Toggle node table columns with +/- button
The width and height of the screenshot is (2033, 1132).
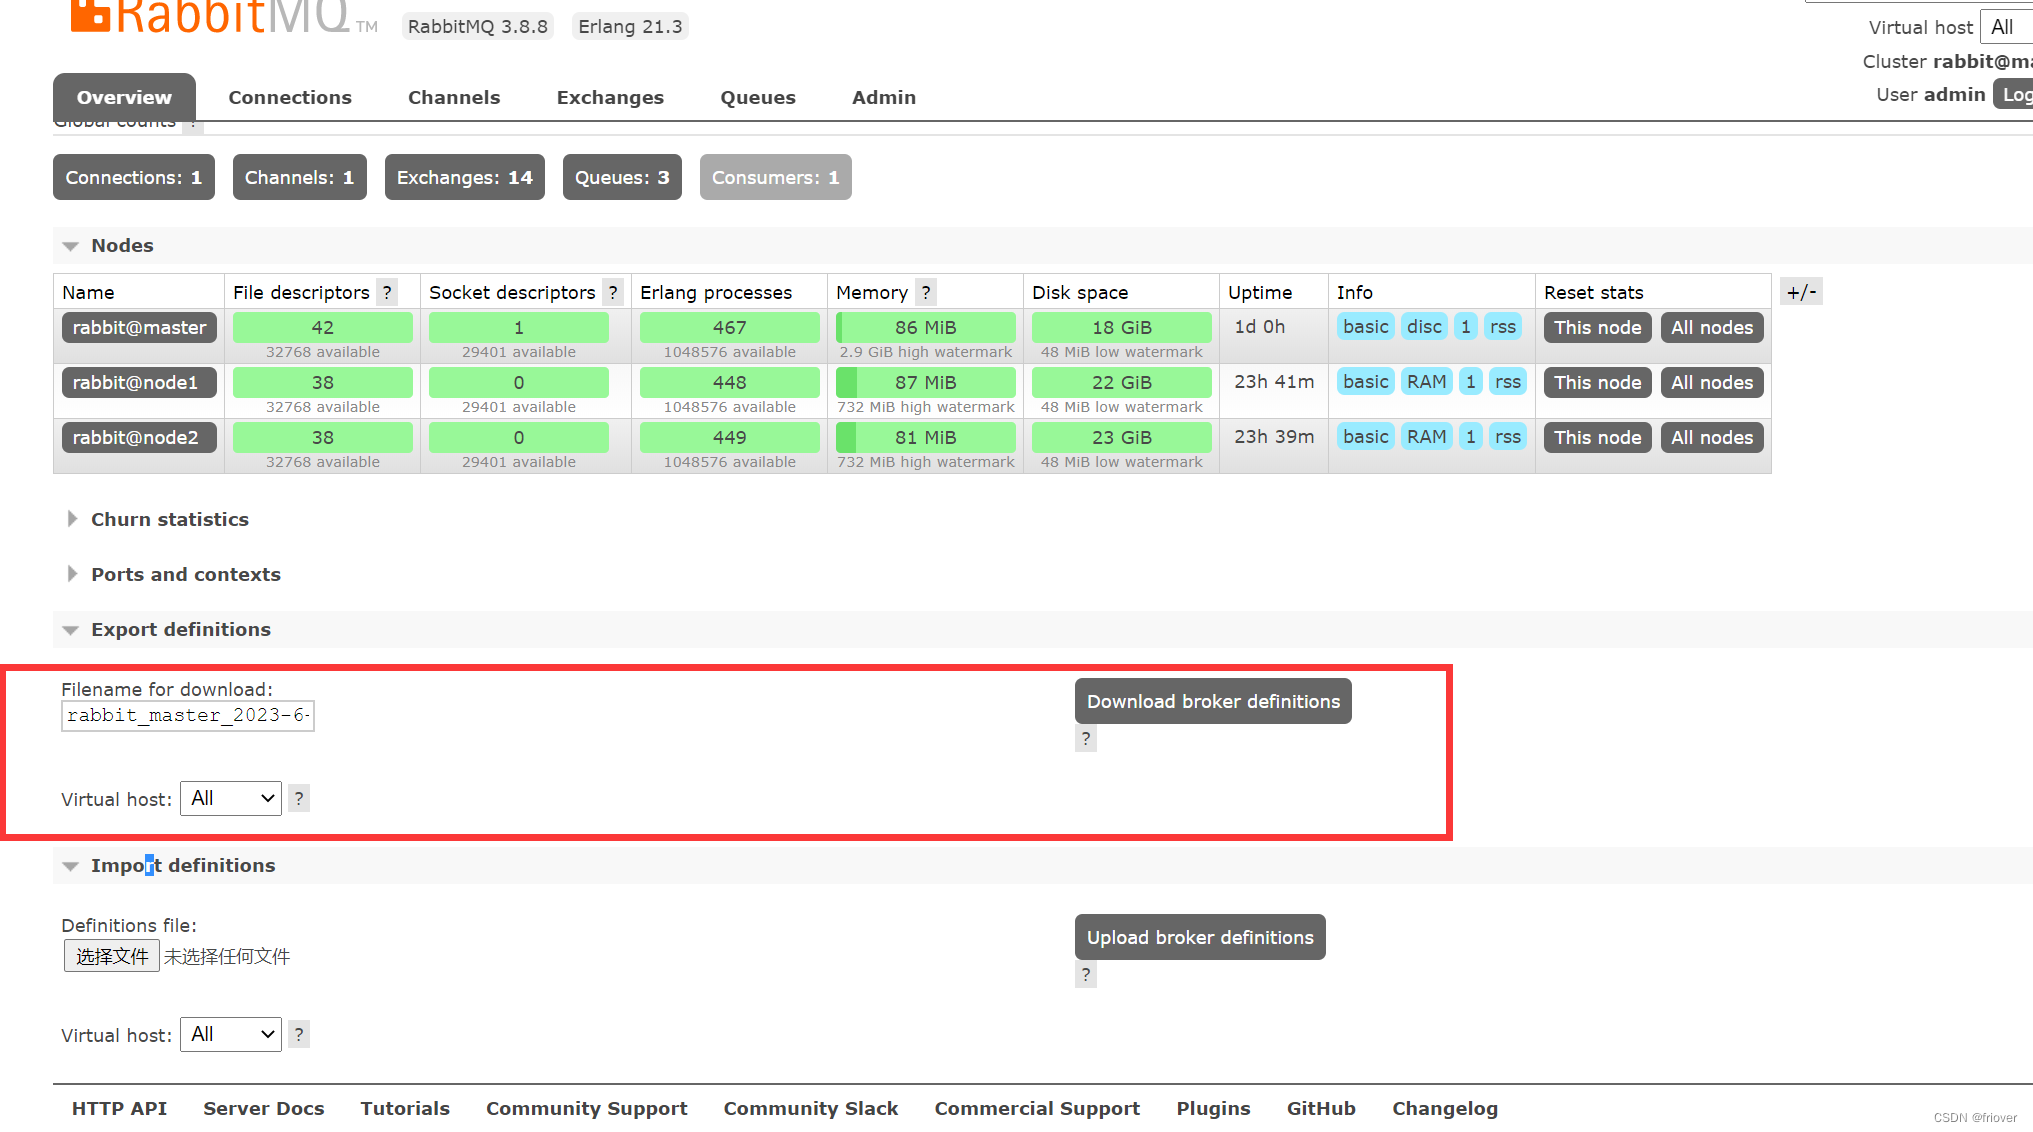tap(1801, 292)
